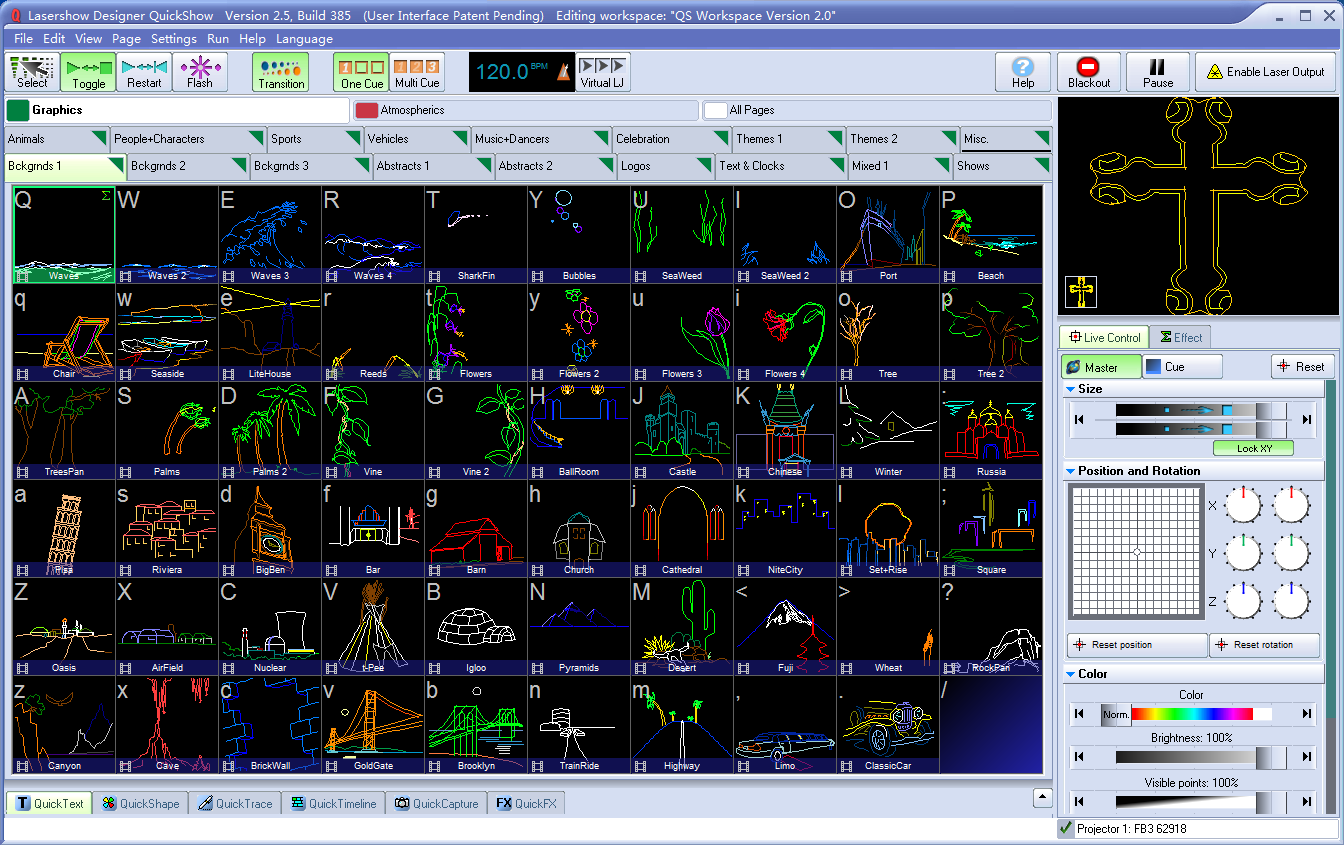Image resolution: width=1344 pixels, height=845 pixels.
Task: Click the position grid pad
Action: pyautogui.click(x=1137, y=552)
